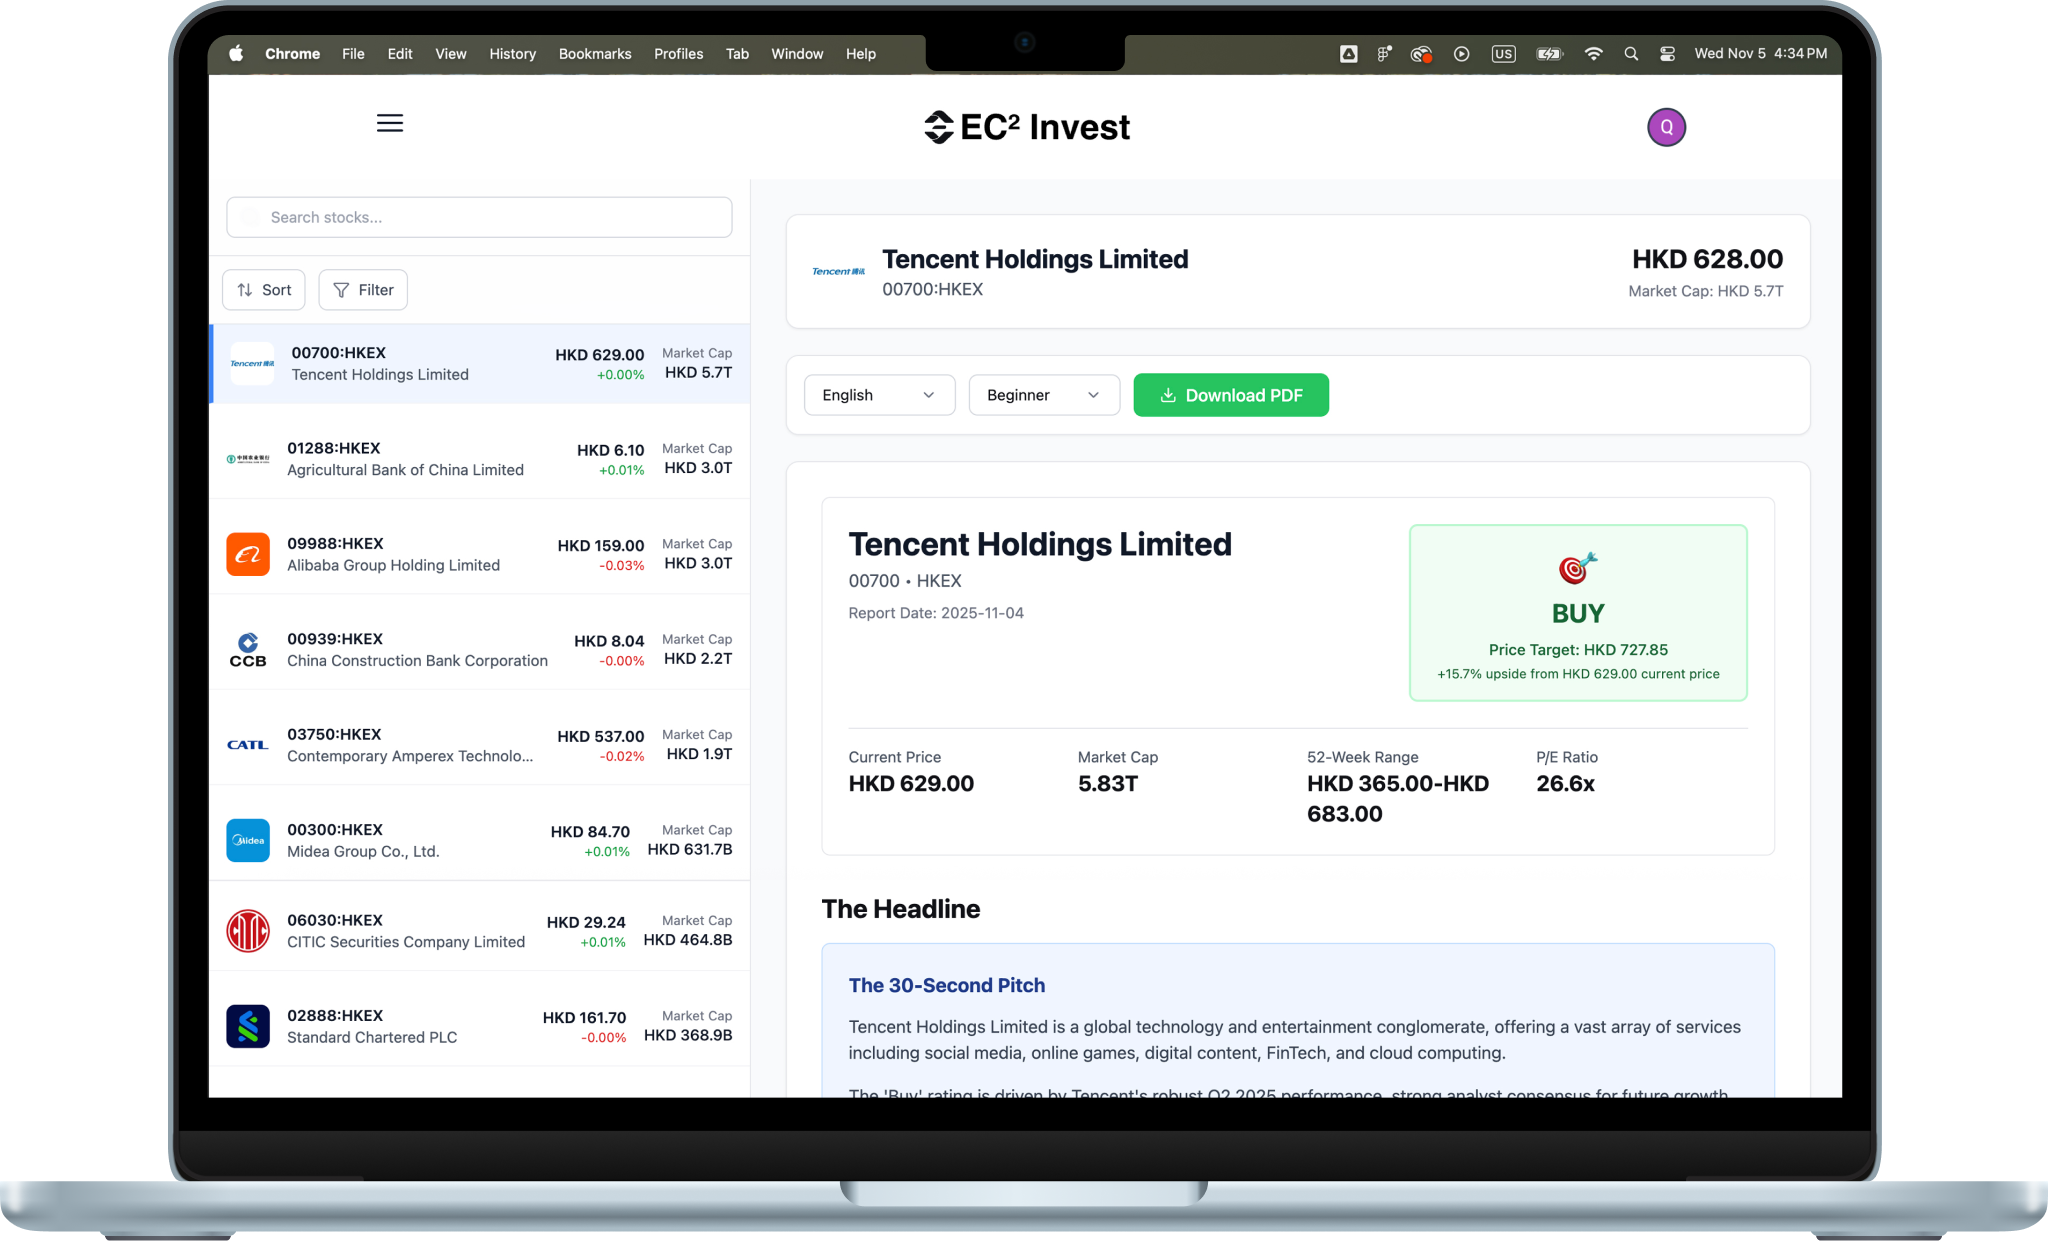Click the CATL logo icon

click(247, 744)
